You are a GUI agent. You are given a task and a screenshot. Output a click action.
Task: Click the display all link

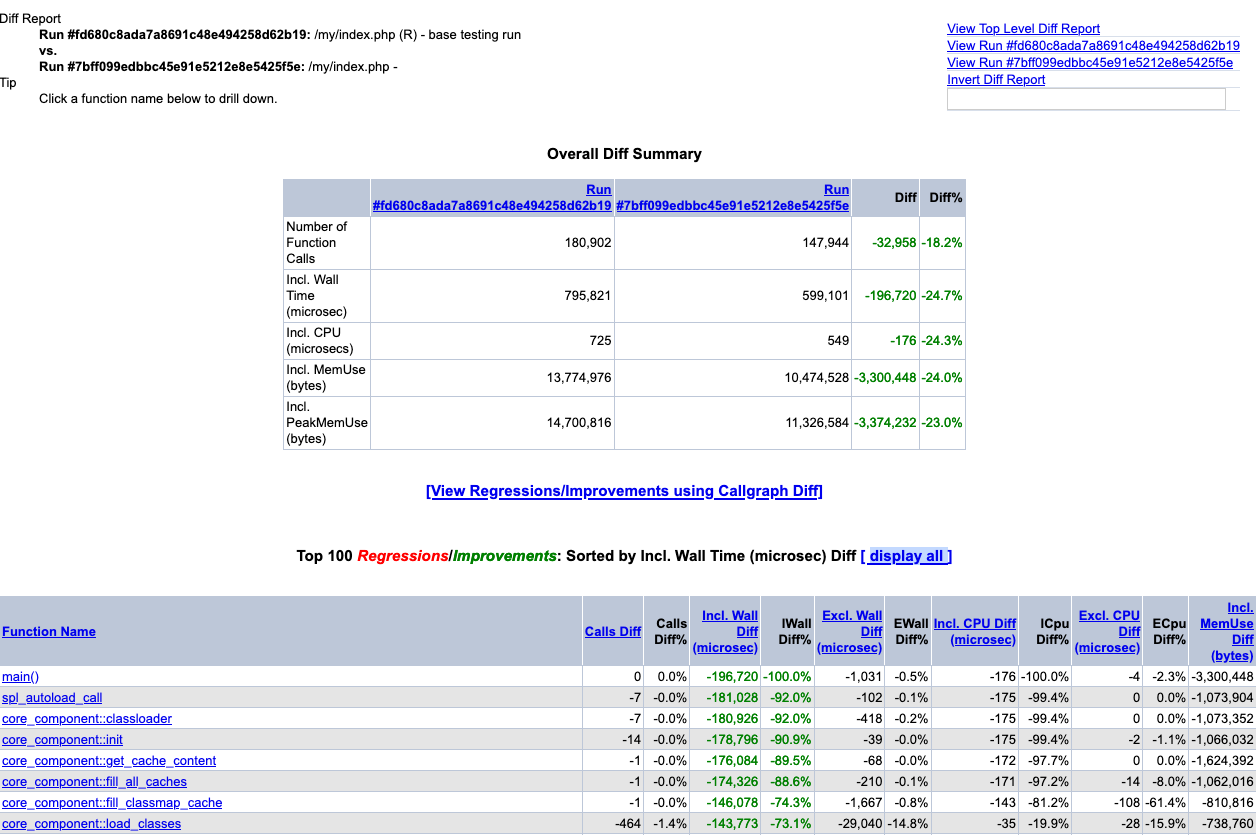click(906, 556)
